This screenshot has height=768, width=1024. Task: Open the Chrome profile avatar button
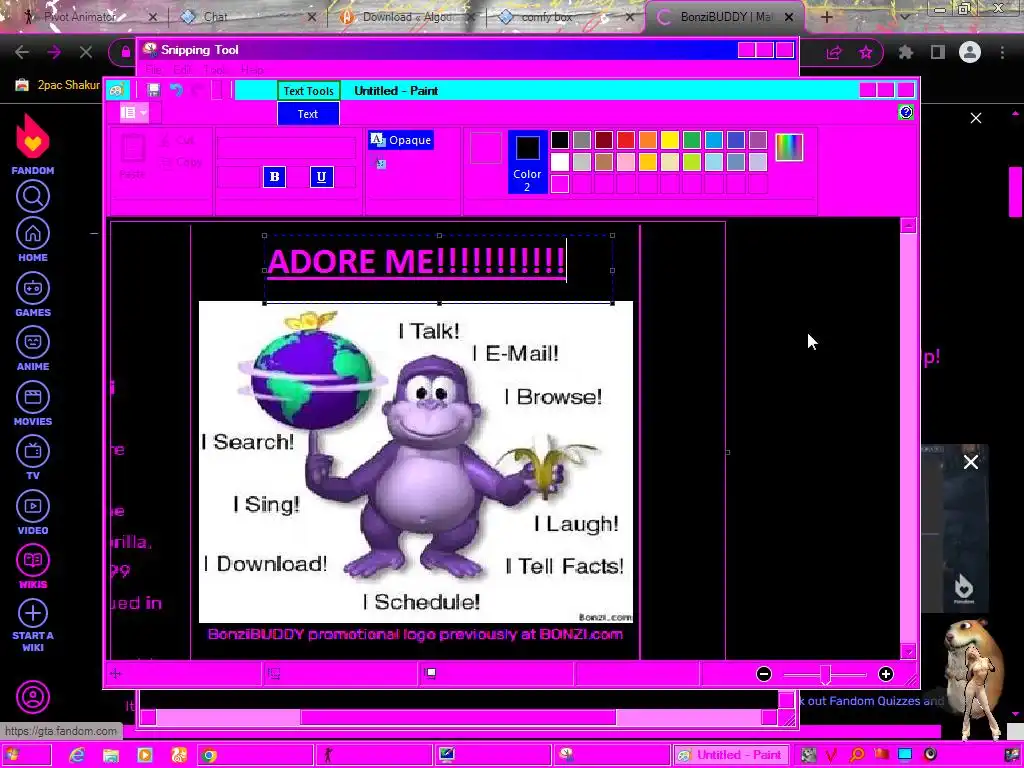[x=970, y=52]
